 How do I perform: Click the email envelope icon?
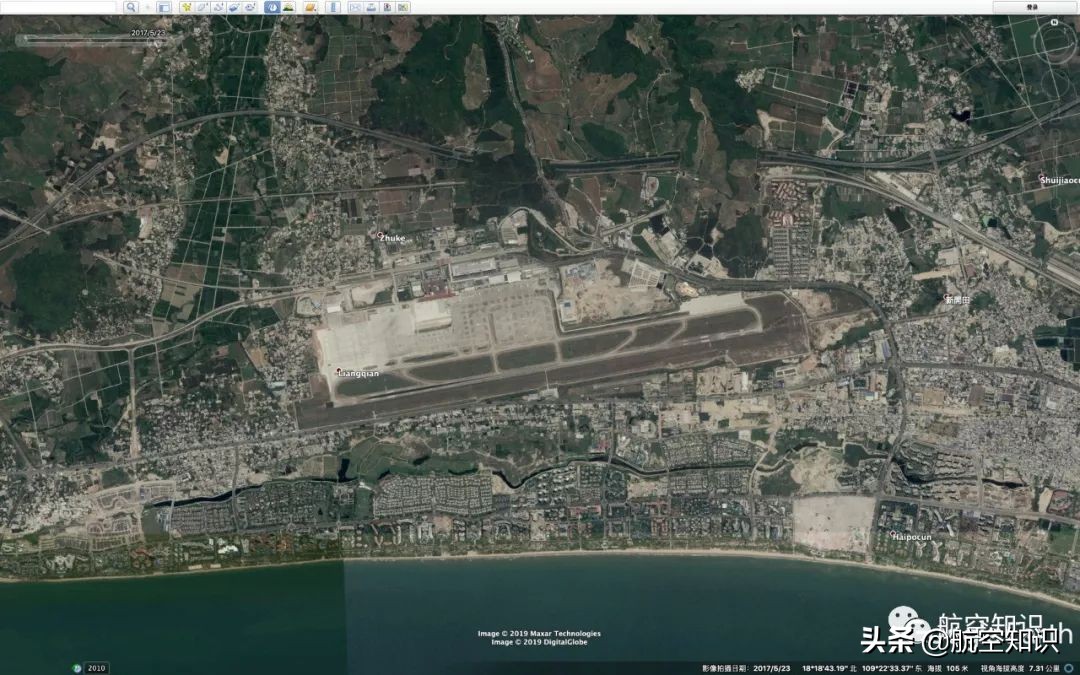tap(354, 7)
